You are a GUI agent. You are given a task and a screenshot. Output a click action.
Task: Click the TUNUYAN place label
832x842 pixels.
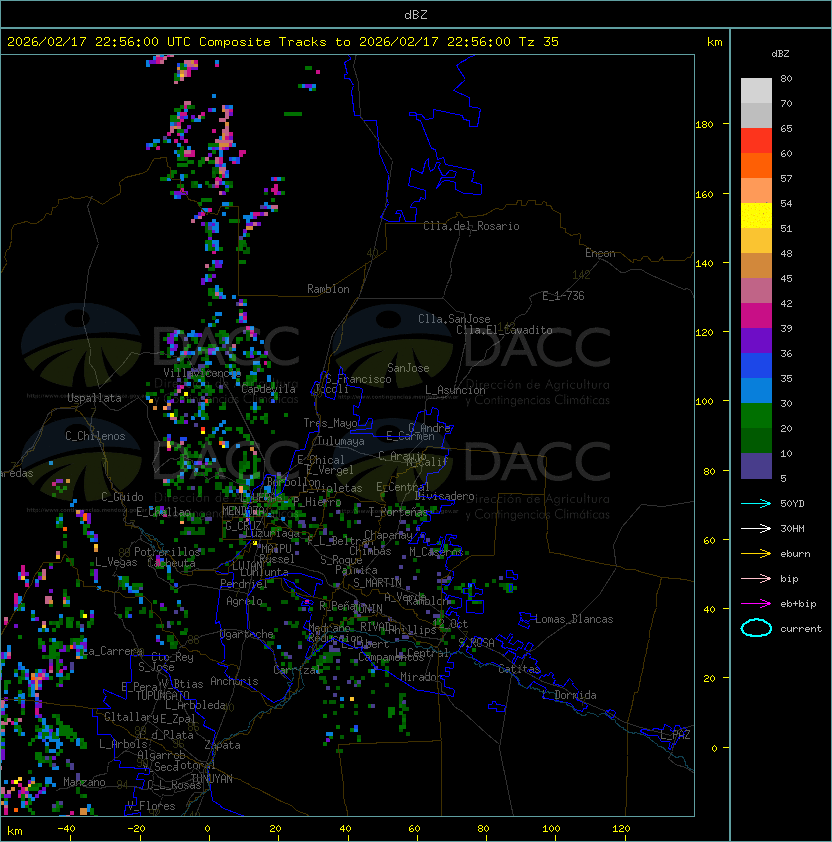(x=212, y=779)
